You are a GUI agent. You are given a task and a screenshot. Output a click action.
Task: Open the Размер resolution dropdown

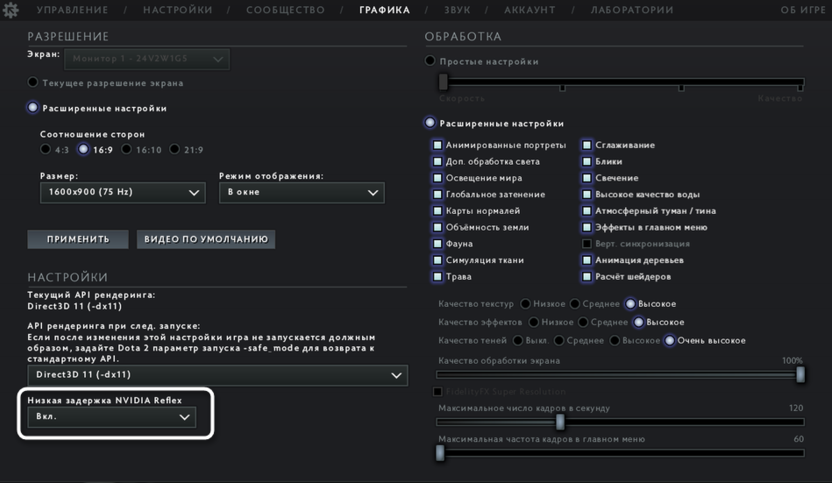[x=122, y=192]
